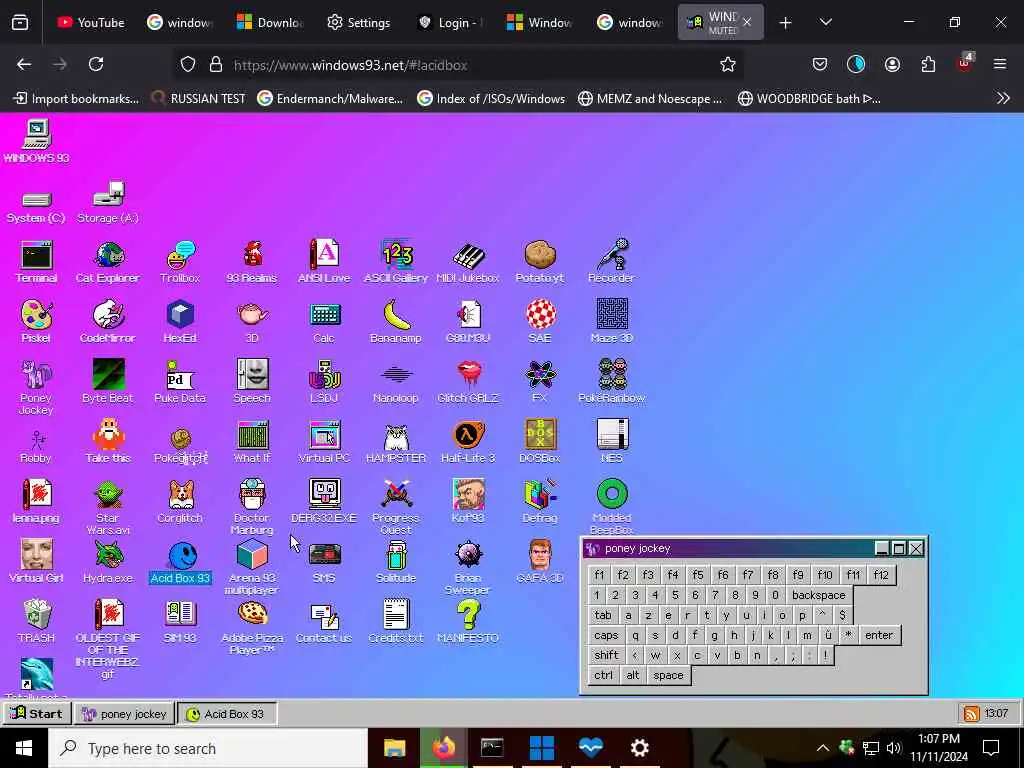Click the f12 key in poney jockey
This screenshot has width=1024, height=768.
pyautogui.click(x=881, y=575)
